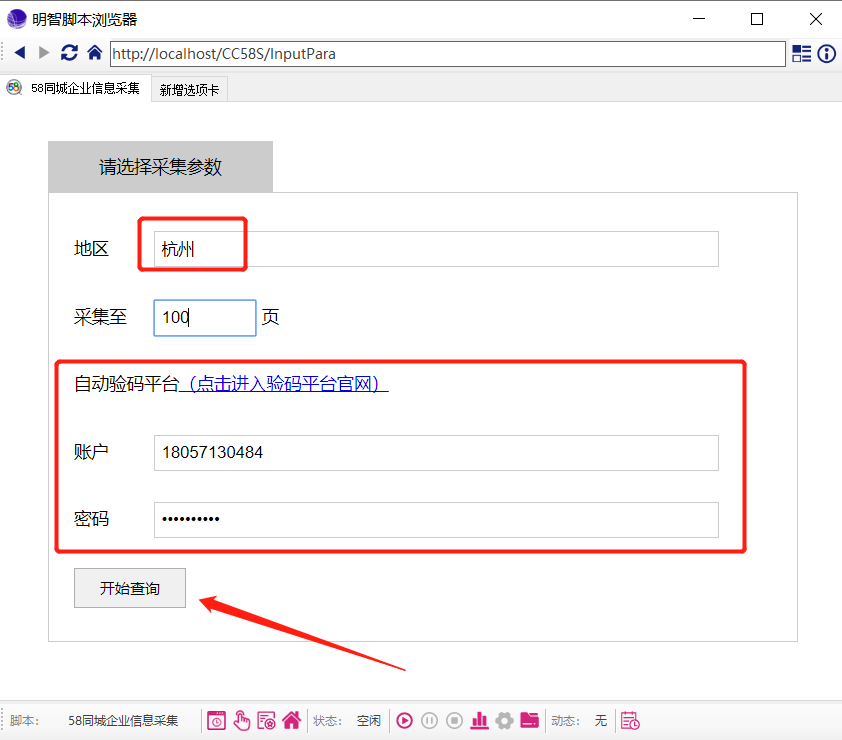
Task: Reload the current page
Action: 69,53
